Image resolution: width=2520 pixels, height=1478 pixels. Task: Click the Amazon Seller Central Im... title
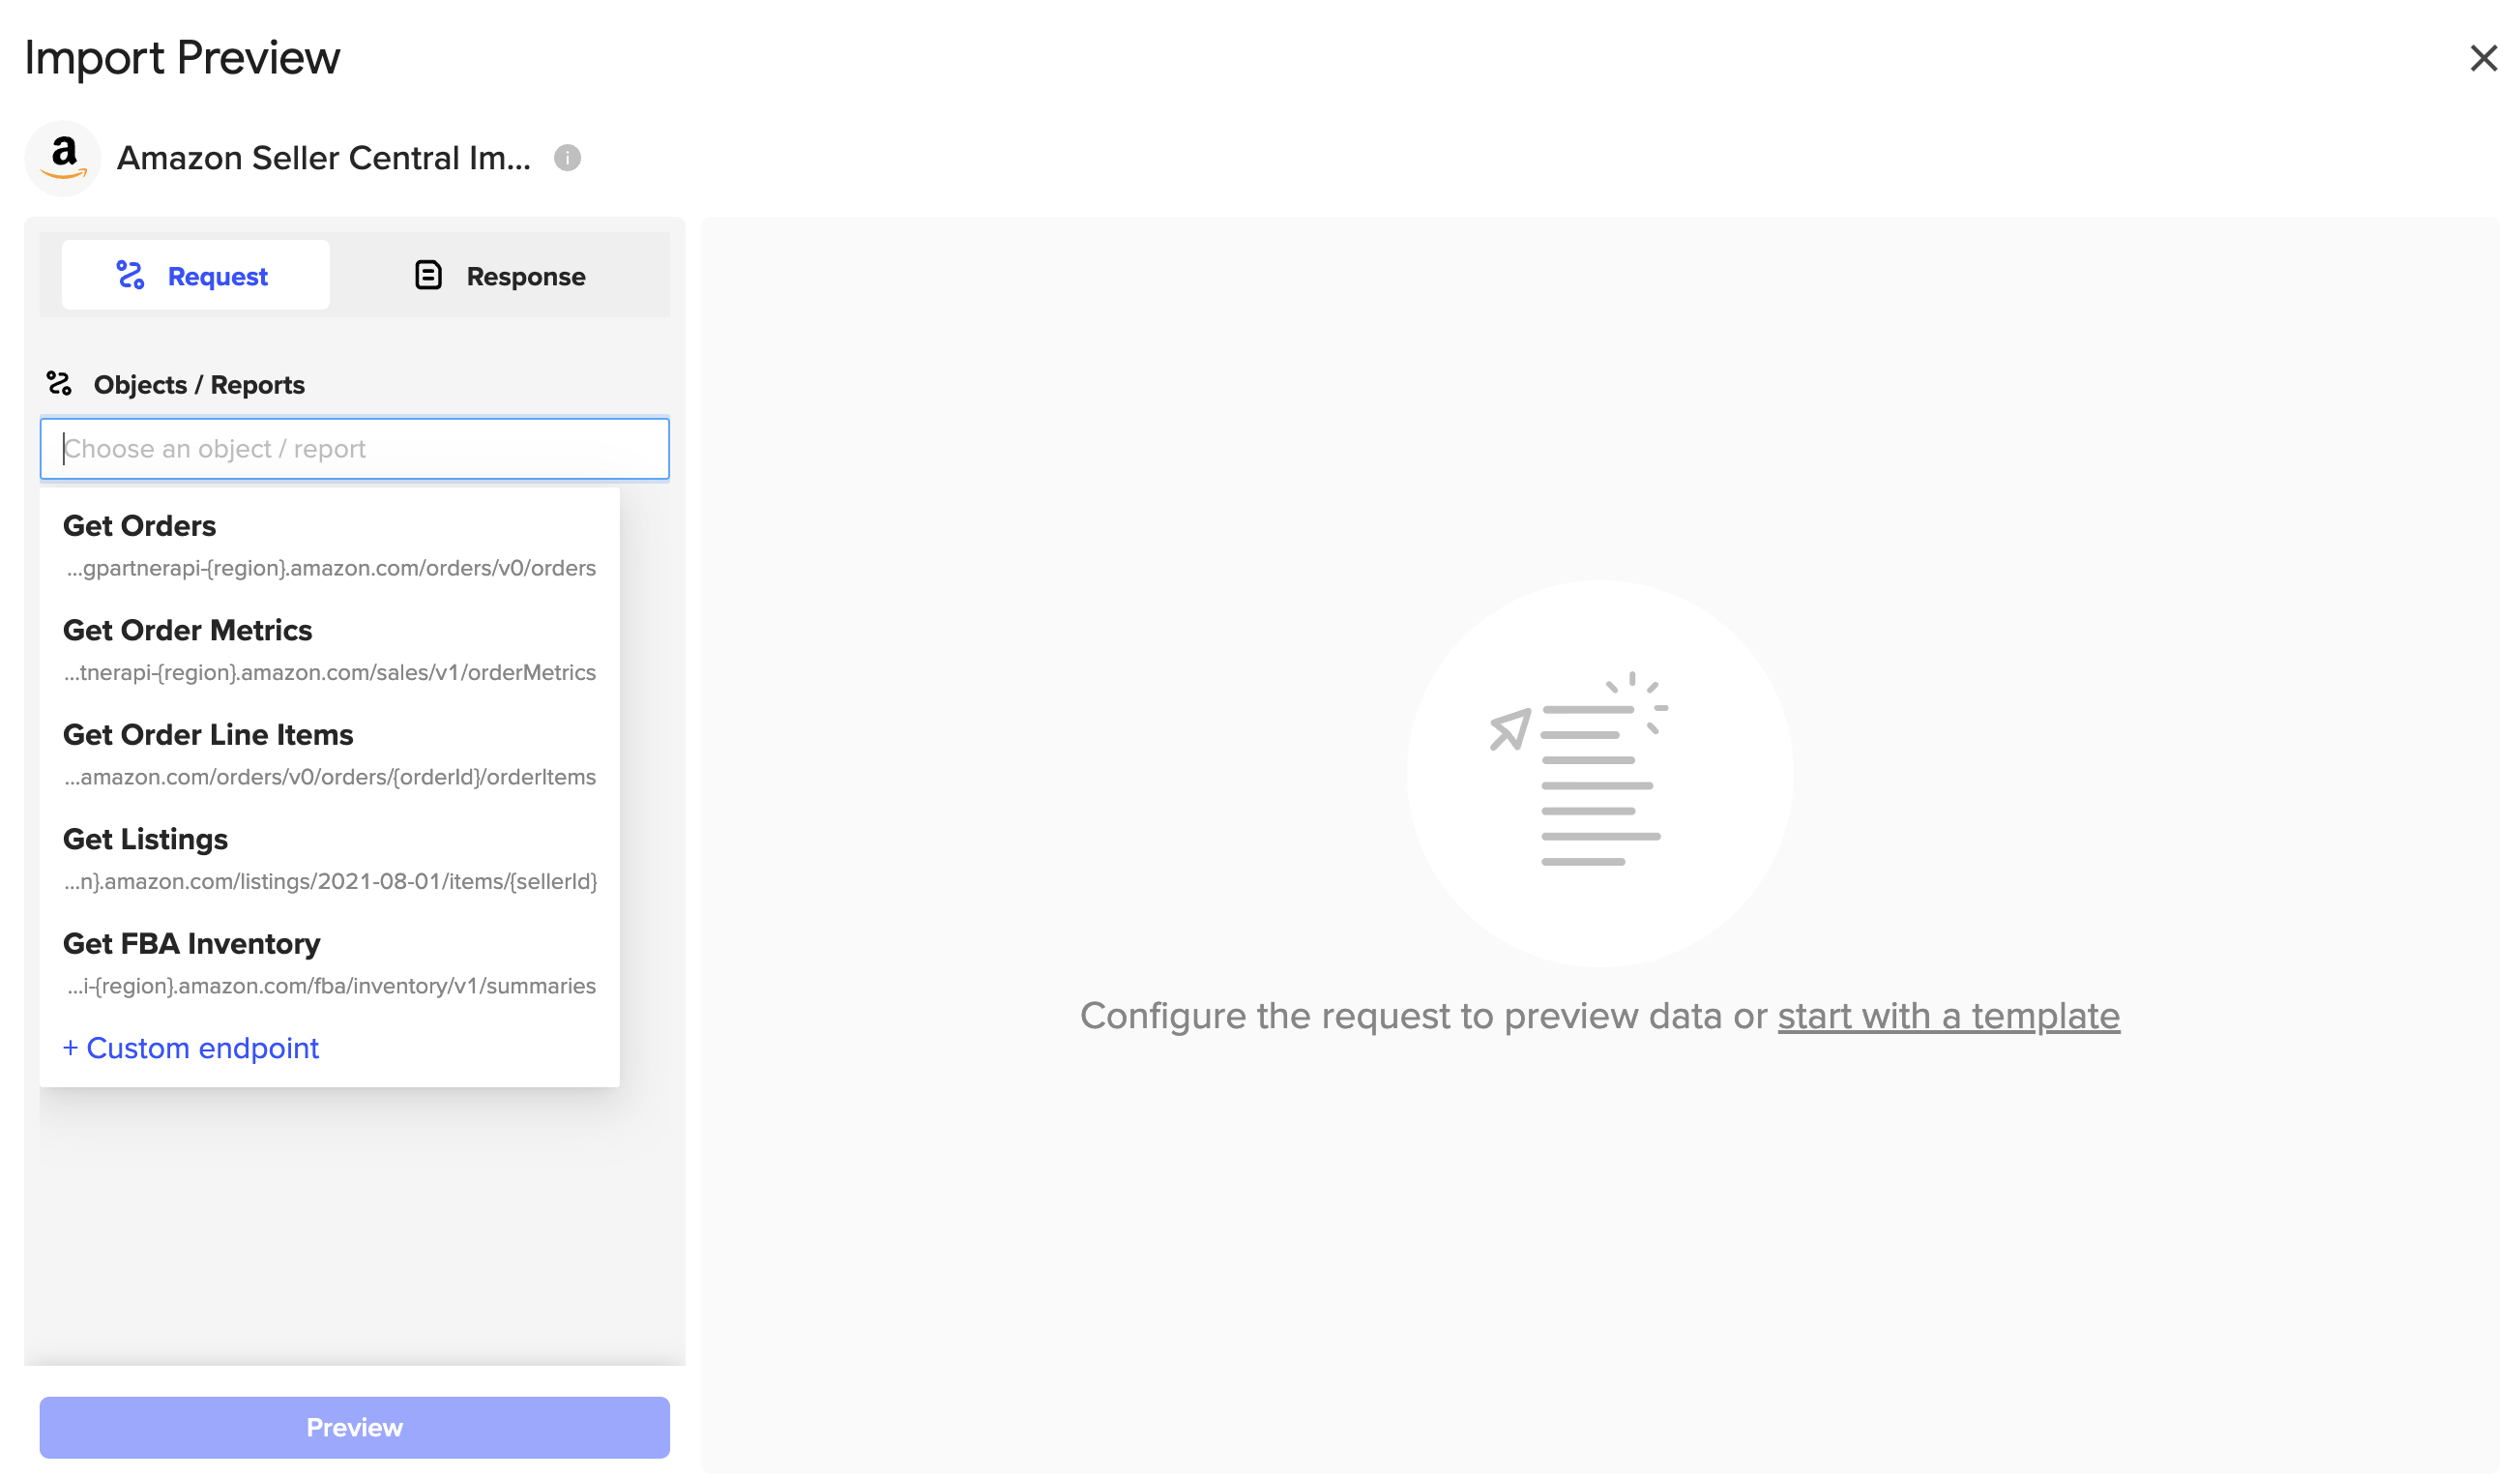pyautogui.click(x=324, y=158)
